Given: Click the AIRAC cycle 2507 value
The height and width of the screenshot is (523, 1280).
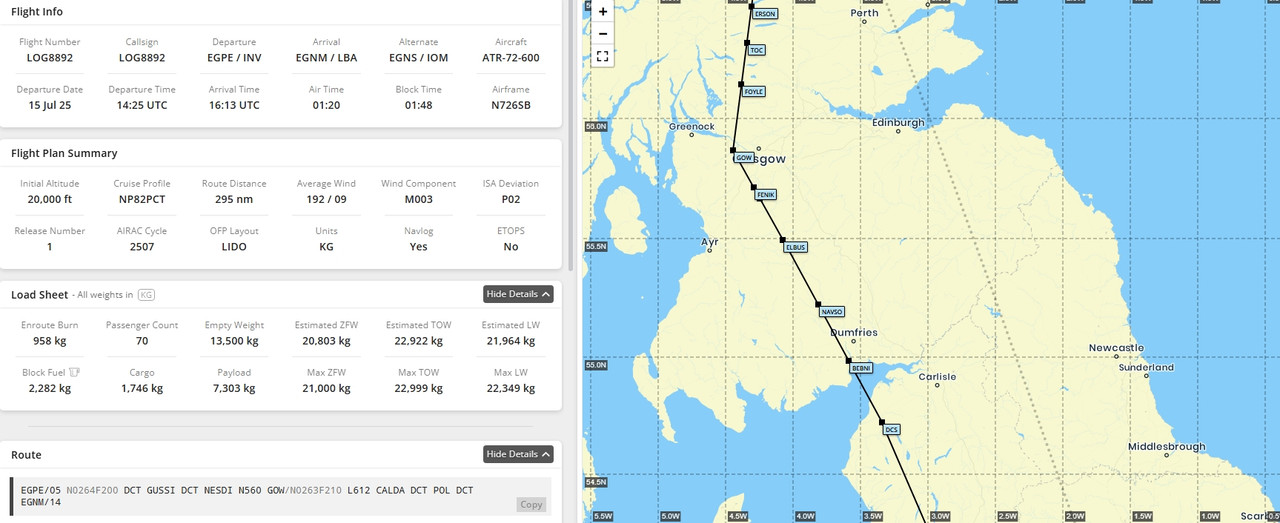Looking at the screenshot, I should 142,246.
